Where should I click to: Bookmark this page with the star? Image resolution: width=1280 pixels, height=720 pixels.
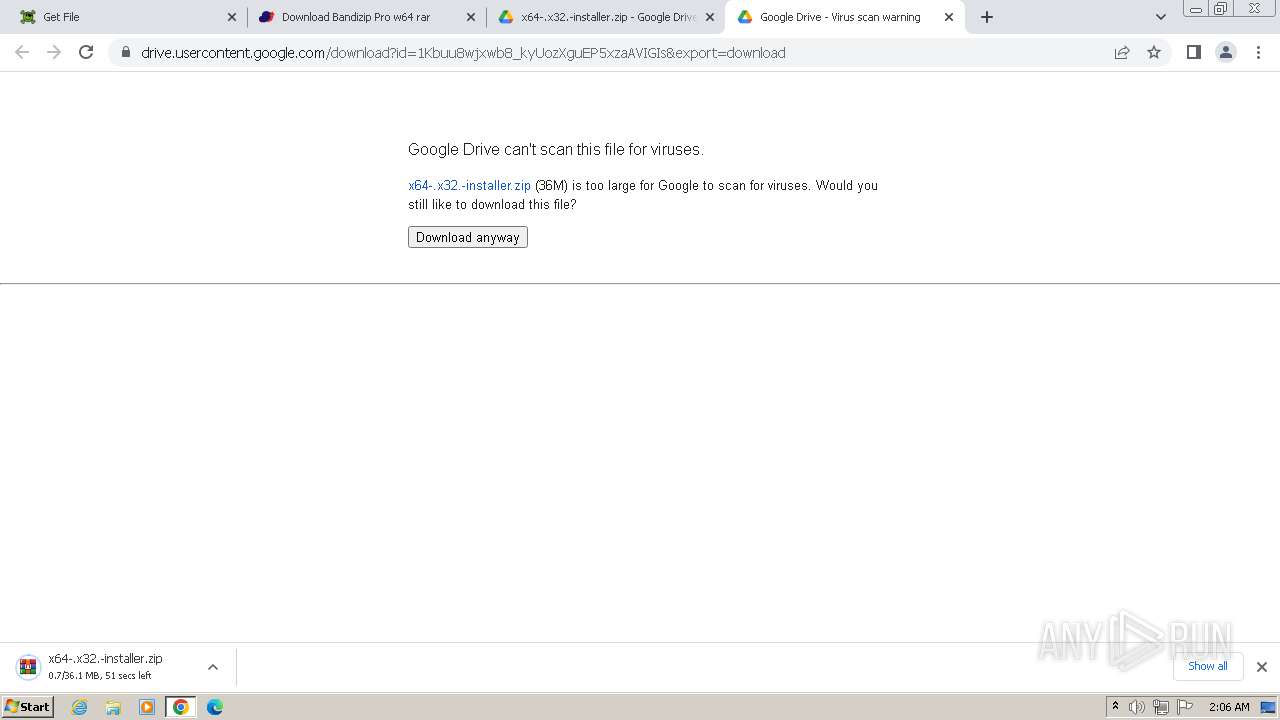pos(1154,52)
